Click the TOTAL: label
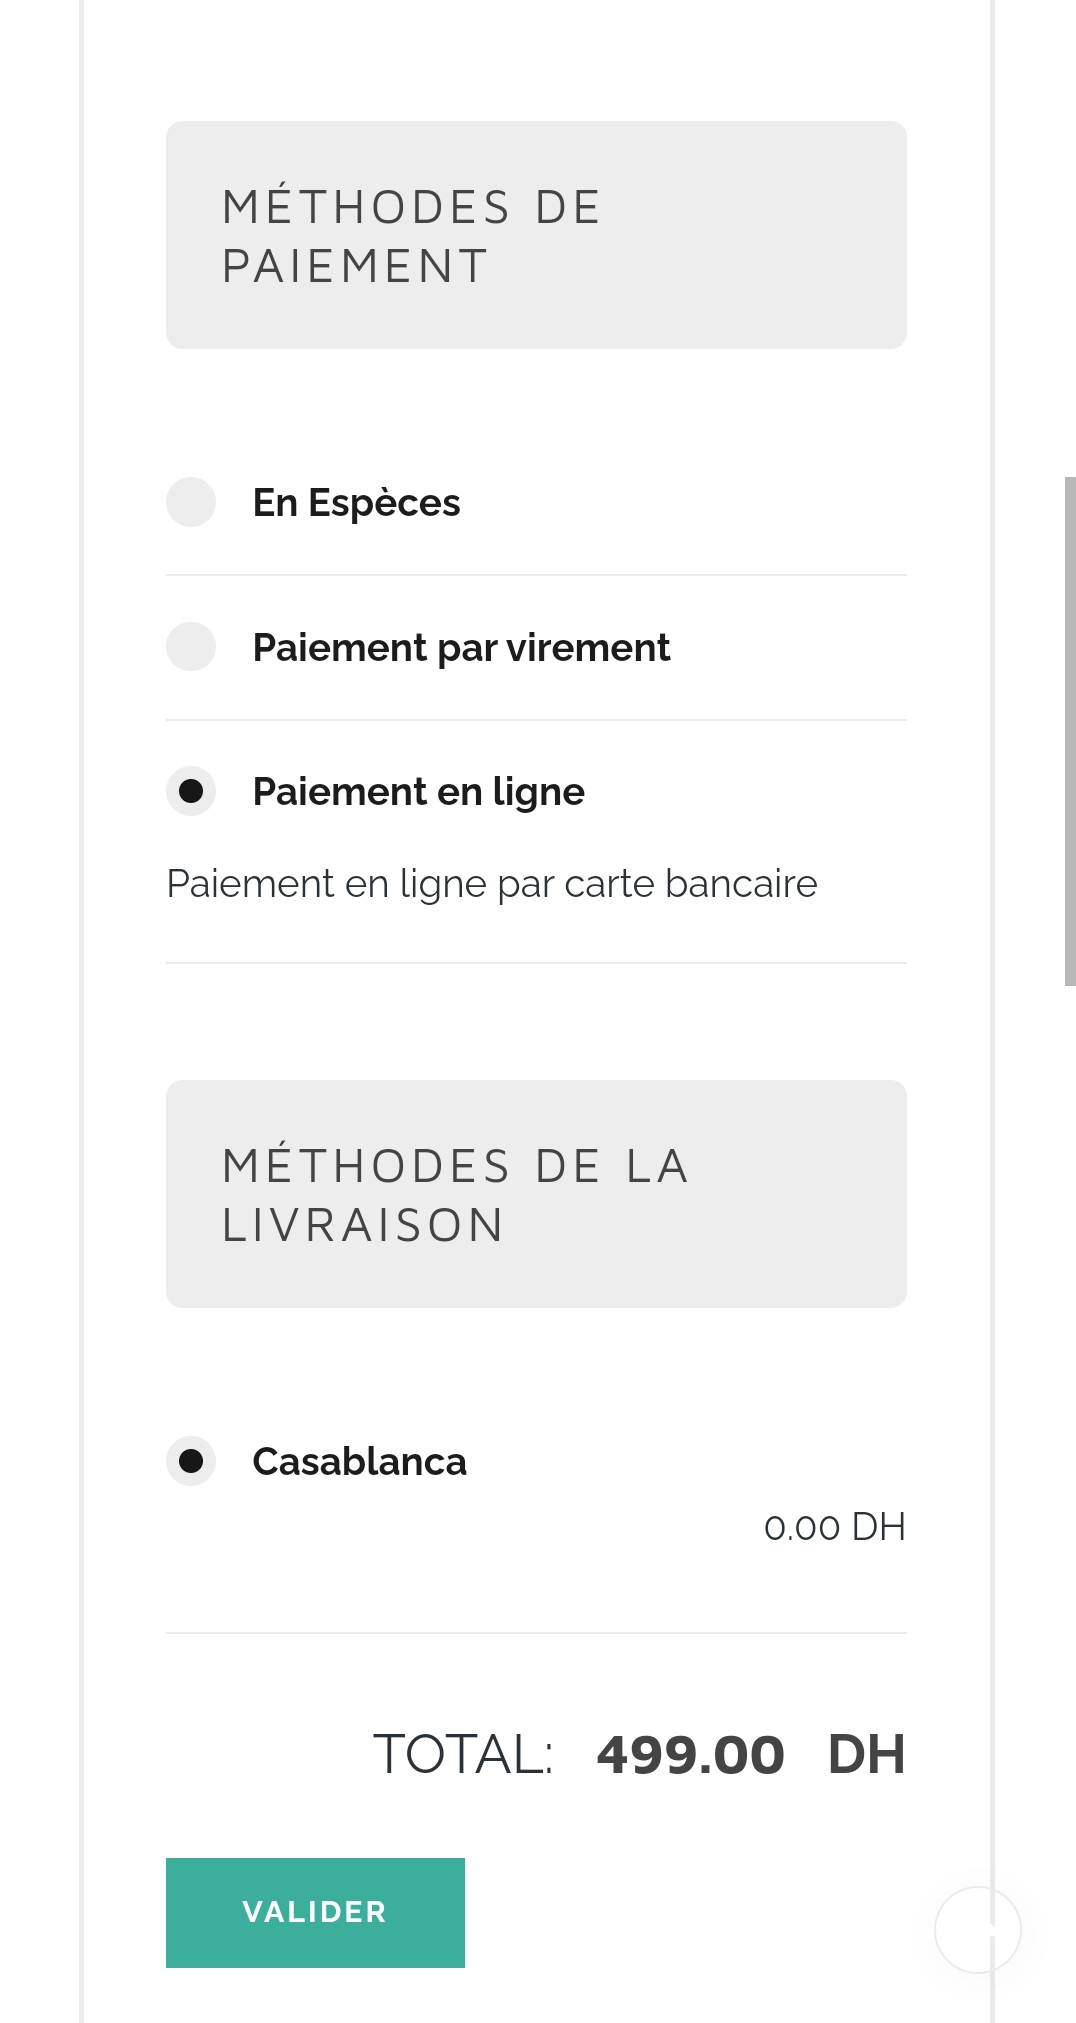 pos(463,1755)
